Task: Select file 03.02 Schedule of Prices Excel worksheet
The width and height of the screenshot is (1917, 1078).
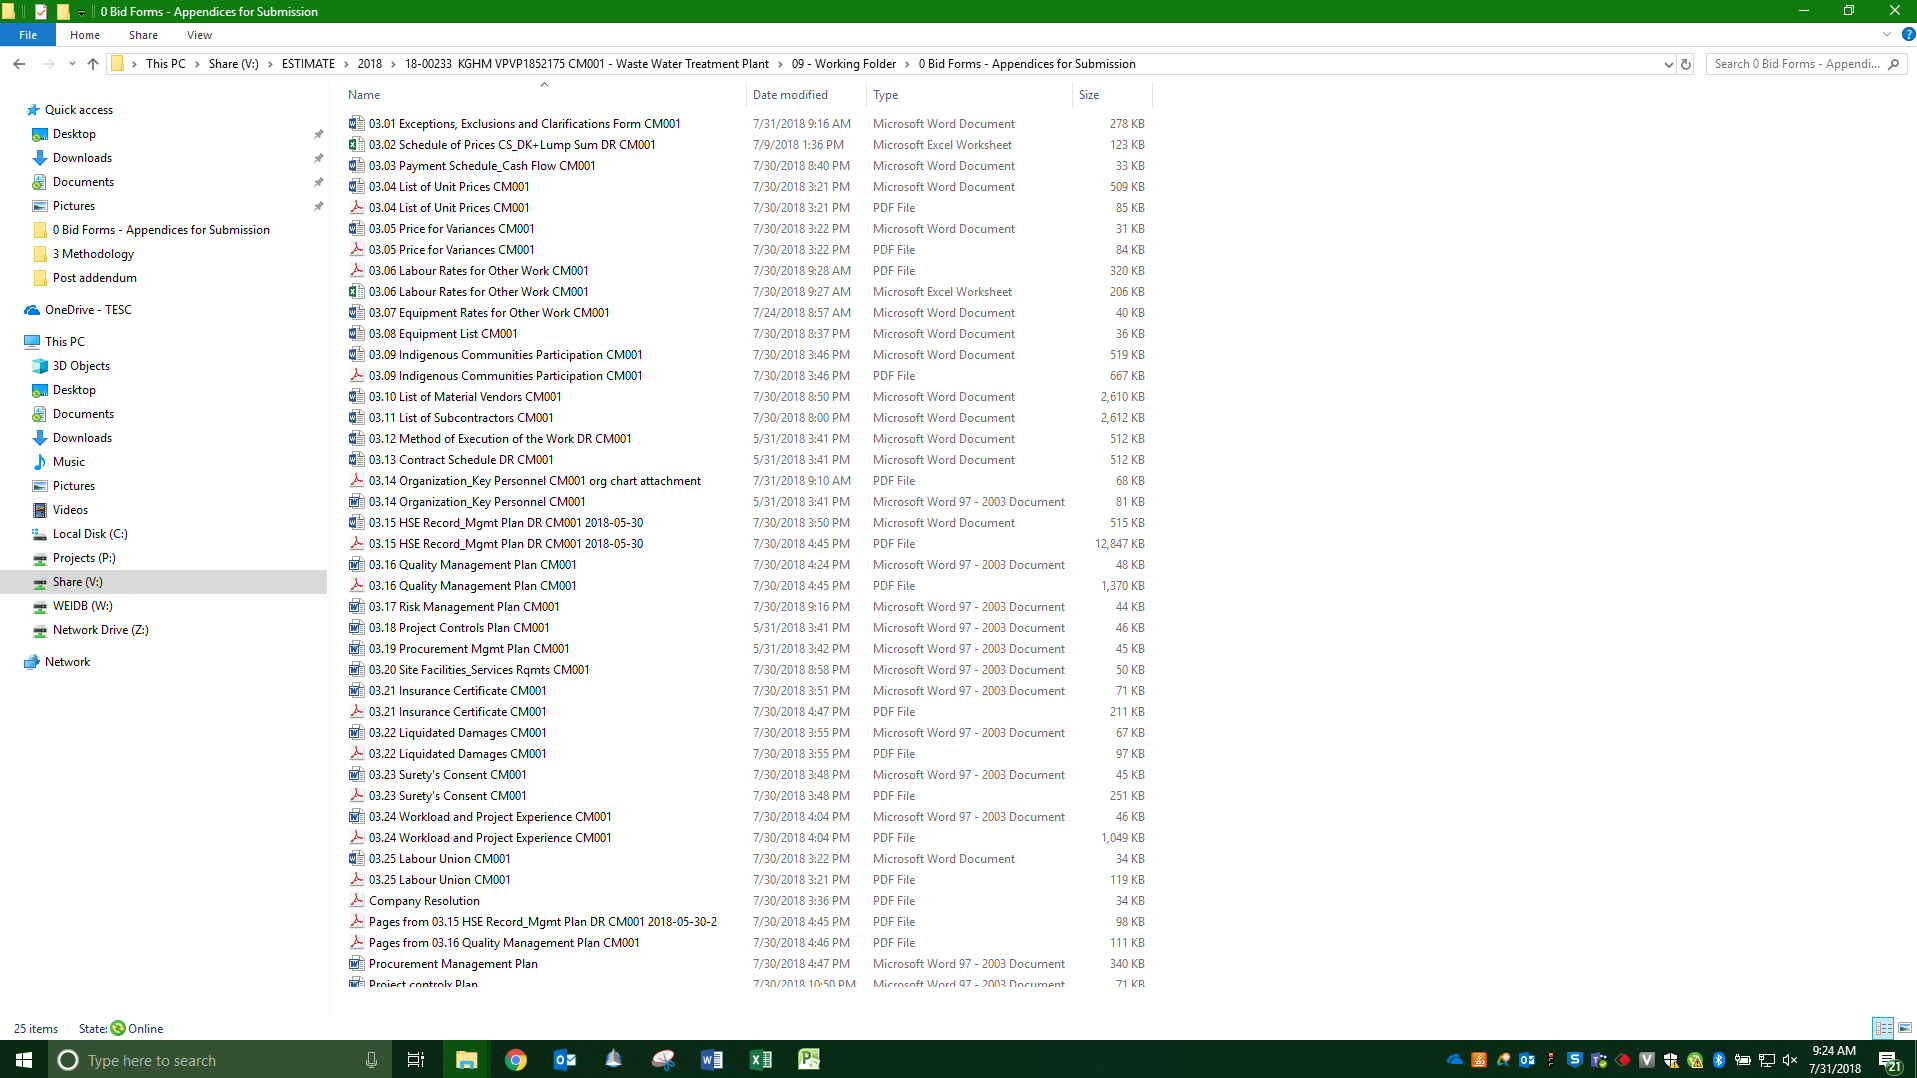Action: point(512,145)
